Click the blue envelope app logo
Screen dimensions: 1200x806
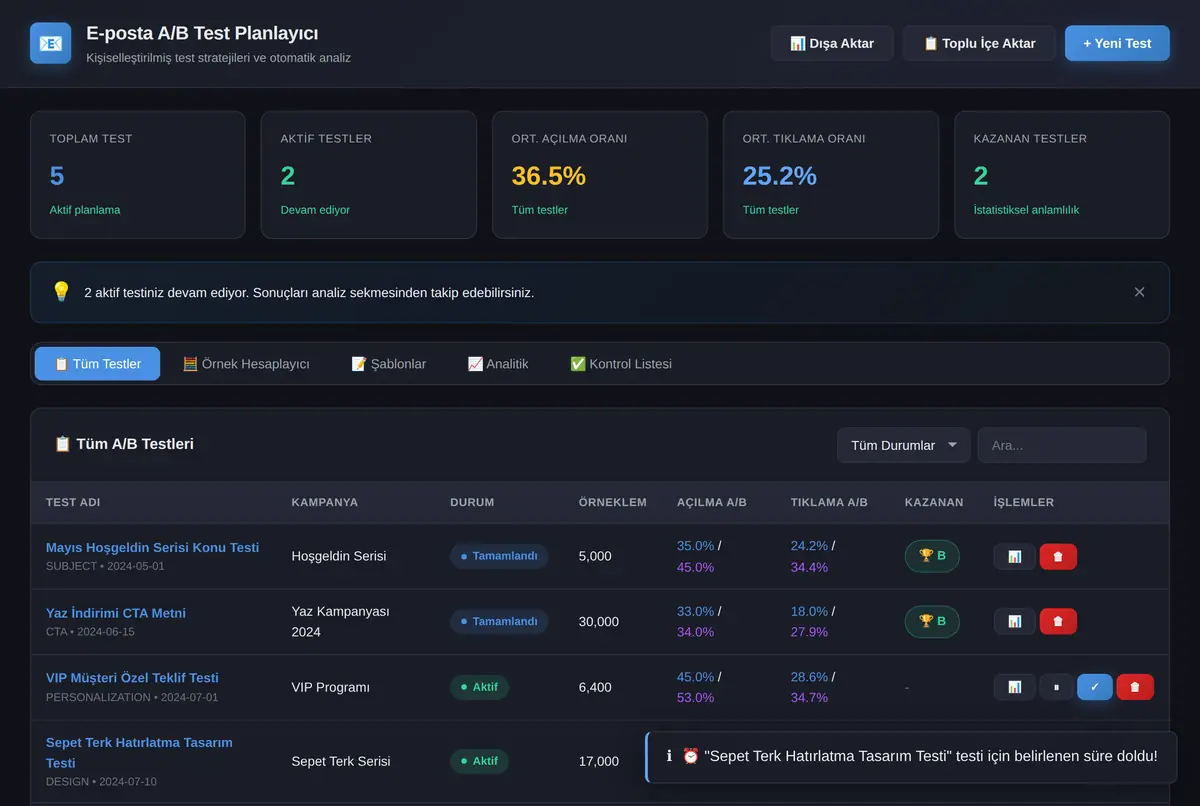click(51, 43)
